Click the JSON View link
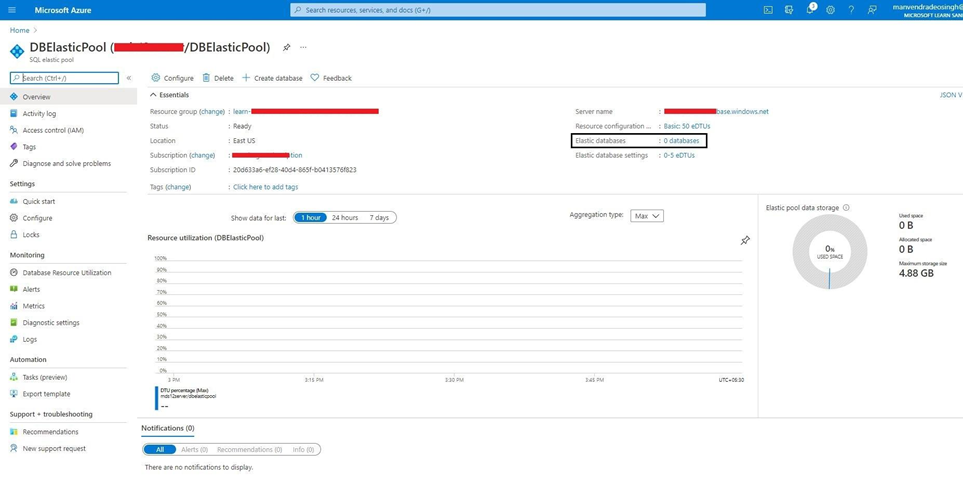 951,95
